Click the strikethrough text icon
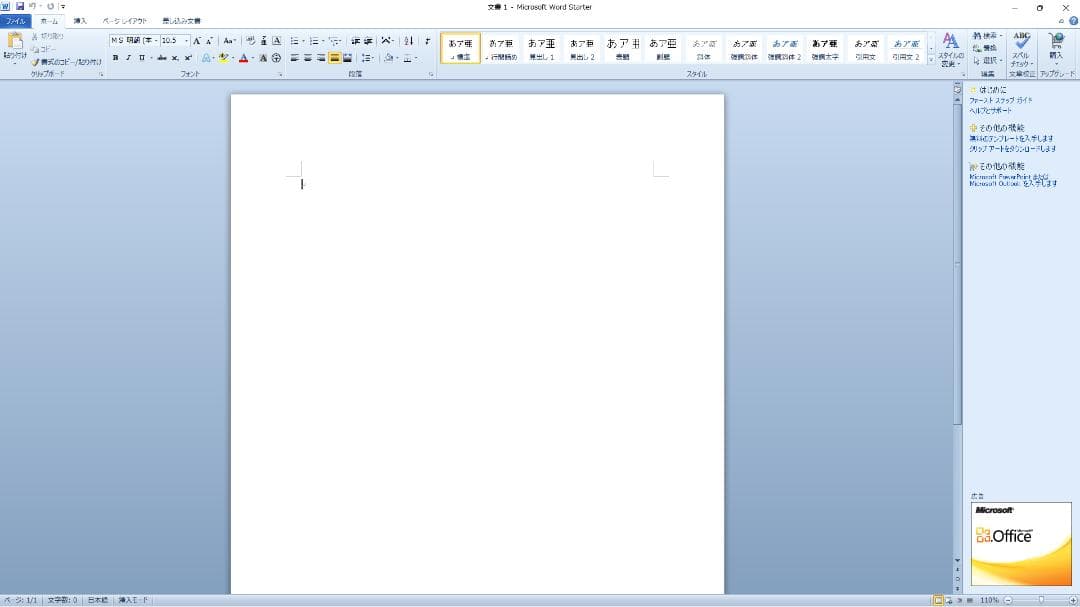 160,58
